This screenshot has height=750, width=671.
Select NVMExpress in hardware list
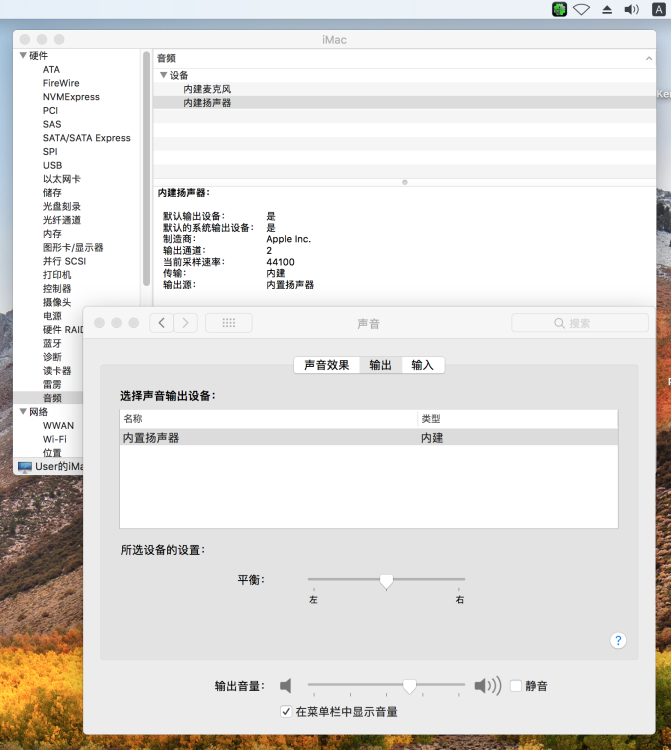71,97
